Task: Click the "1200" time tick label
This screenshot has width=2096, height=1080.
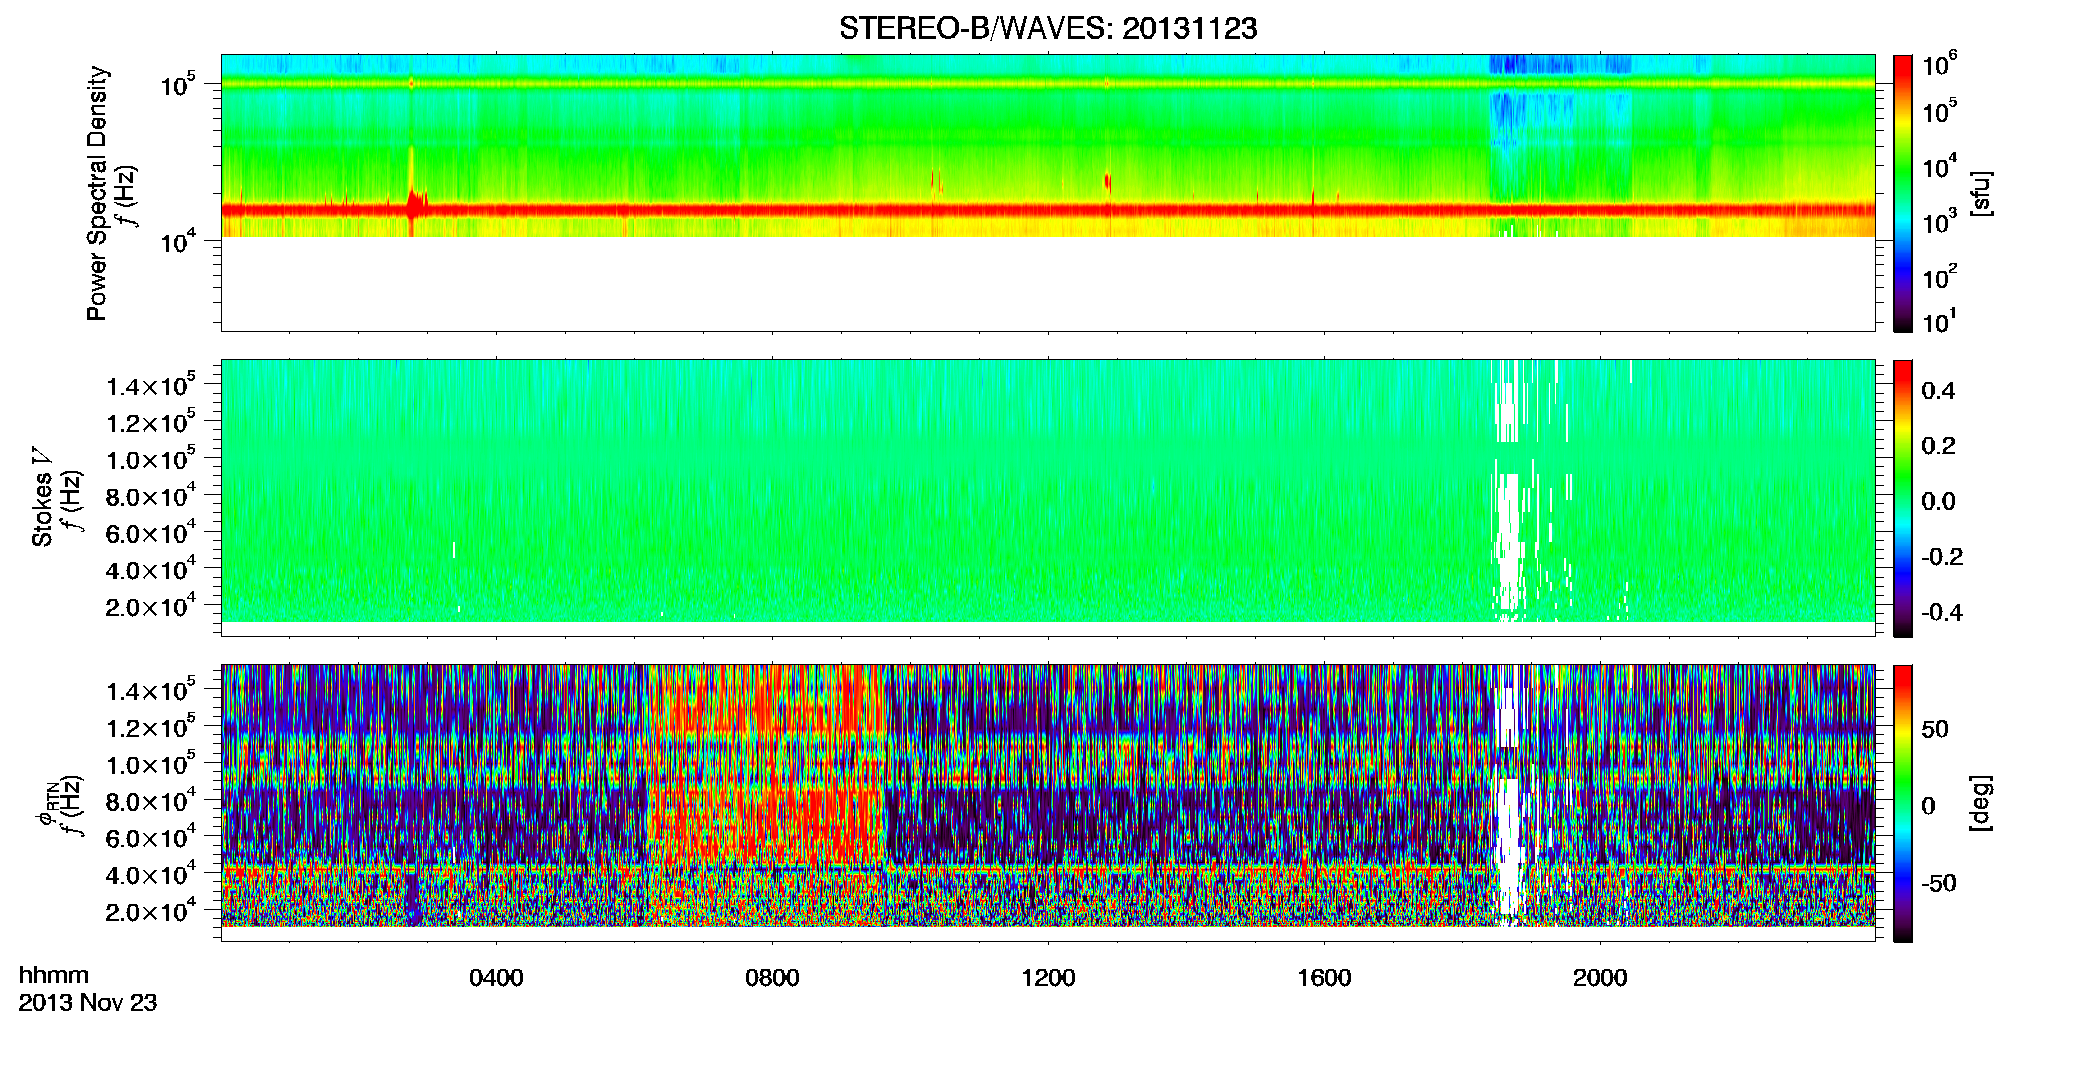Action: 1048,978
